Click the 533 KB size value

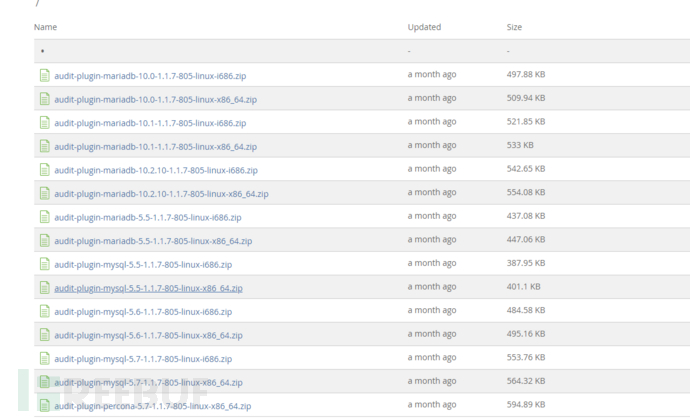point(520,145)
